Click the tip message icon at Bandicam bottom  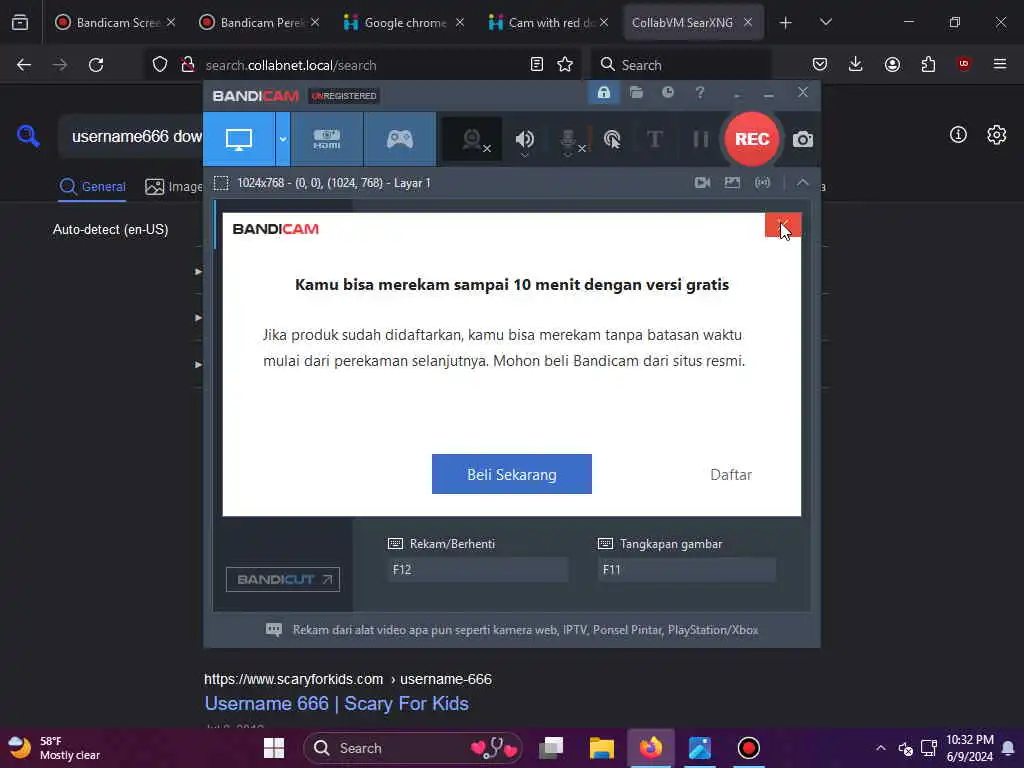pyautogui.click(x=274, y=630)
